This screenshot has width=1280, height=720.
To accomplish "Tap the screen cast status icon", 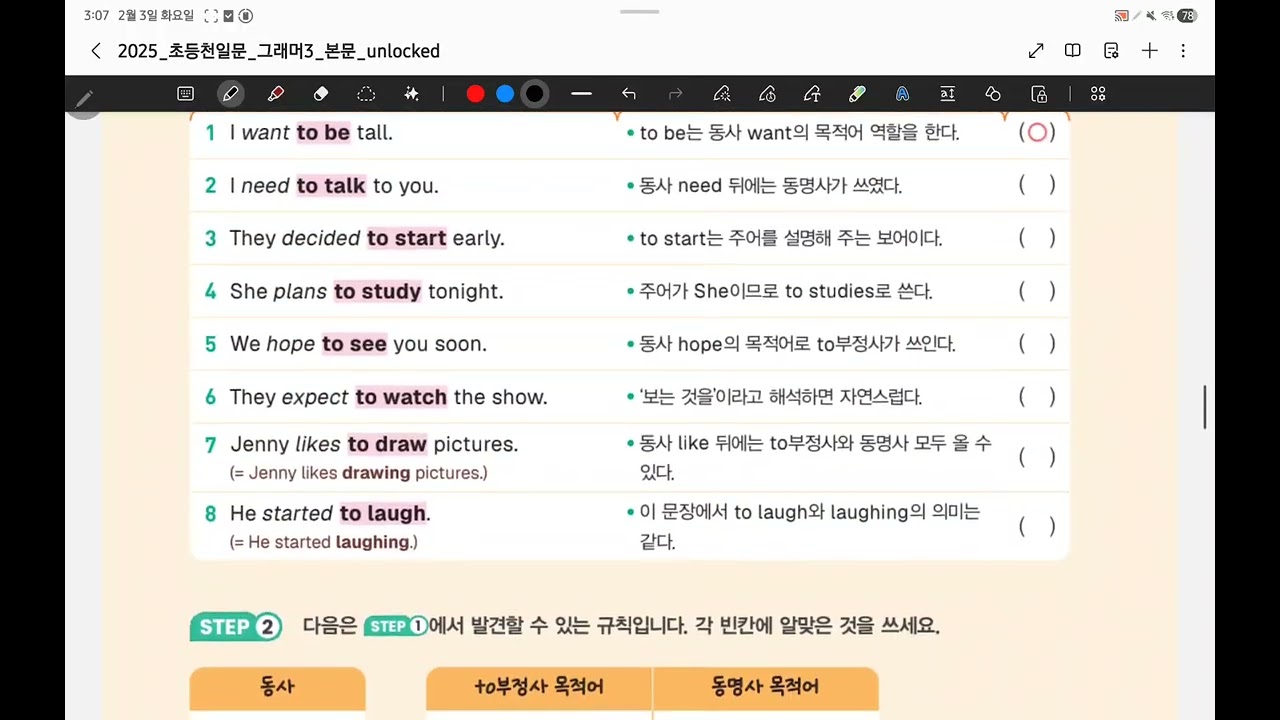I will click(x=1121, y=16).
